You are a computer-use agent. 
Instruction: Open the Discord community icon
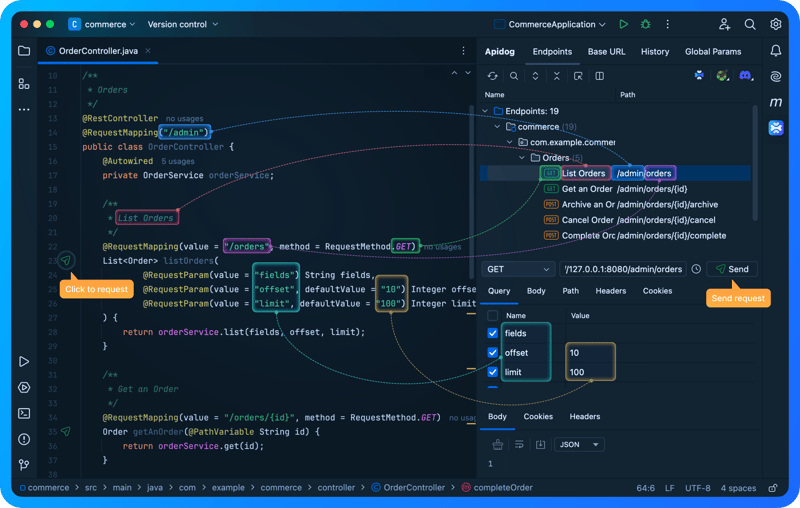coord(746,75)
